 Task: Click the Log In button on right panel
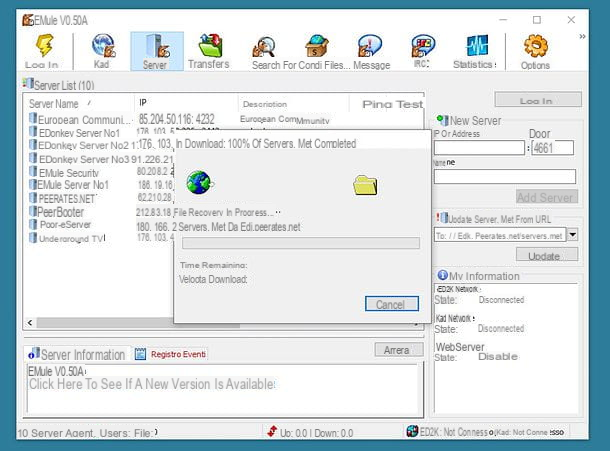pyautogui.click(x=538, y=100)
